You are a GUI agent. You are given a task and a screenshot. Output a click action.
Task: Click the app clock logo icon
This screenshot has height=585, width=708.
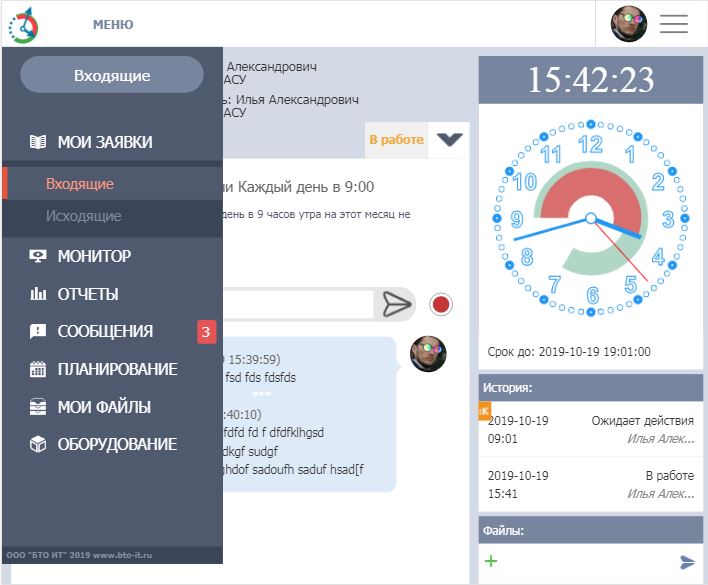click(23, 26)
